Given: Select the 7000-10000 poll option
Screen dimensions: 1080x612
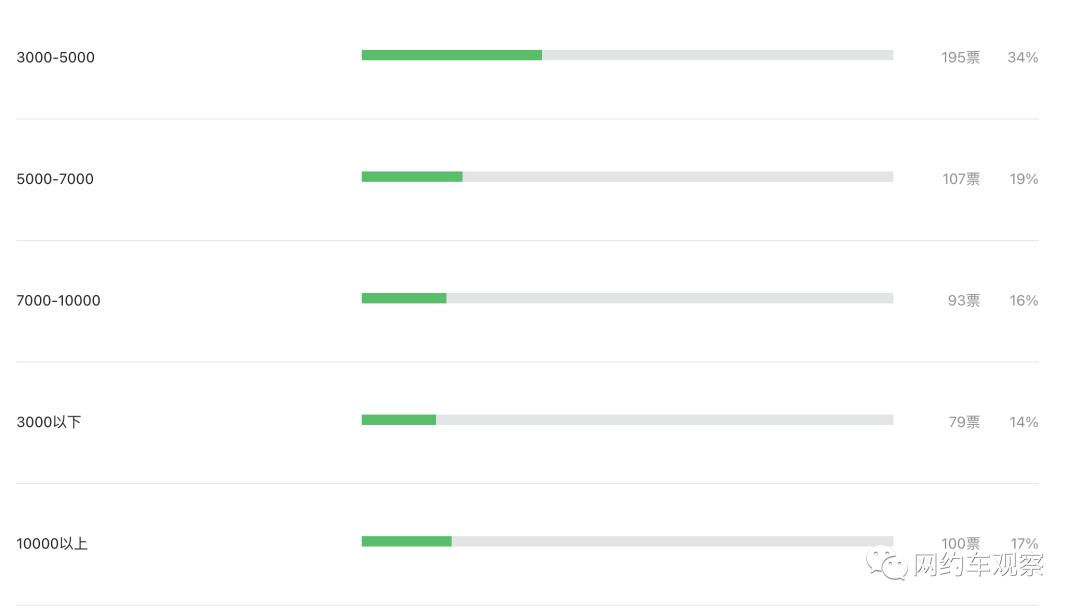Looking at the screenshot, I should (x=59, y=301).
